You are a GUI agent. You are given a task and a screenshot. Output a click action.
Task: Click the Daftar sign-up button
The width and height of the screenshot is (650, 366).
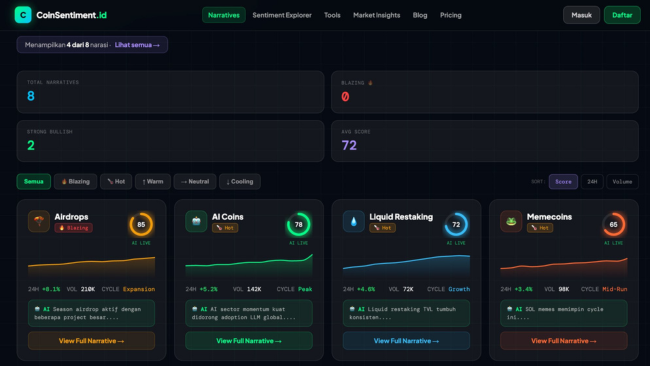pos(622,15)
